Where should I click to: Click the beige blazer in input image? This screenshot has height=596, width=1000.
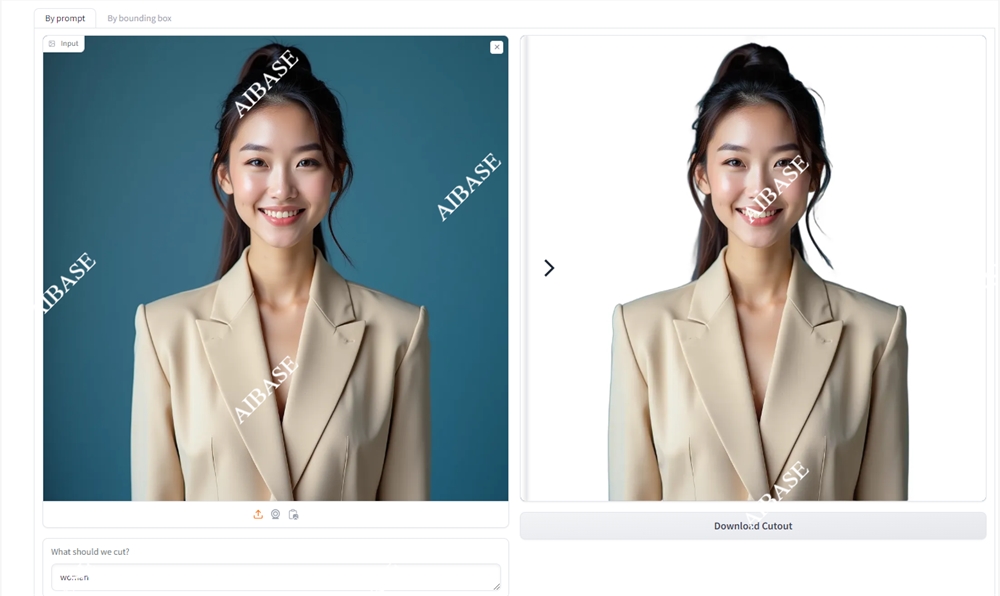[190, 400]
